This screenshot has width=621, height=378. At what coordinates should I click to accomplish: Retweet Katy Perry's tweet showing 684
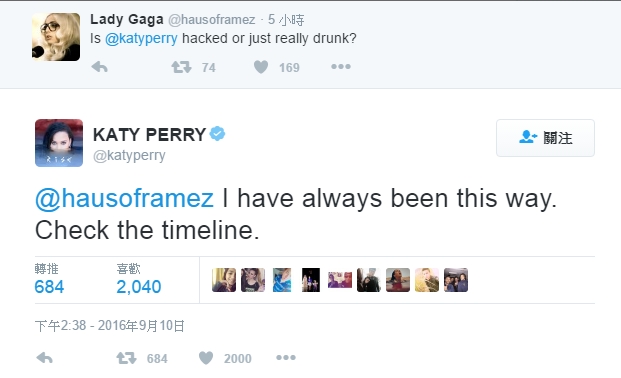tap(126, 358)
